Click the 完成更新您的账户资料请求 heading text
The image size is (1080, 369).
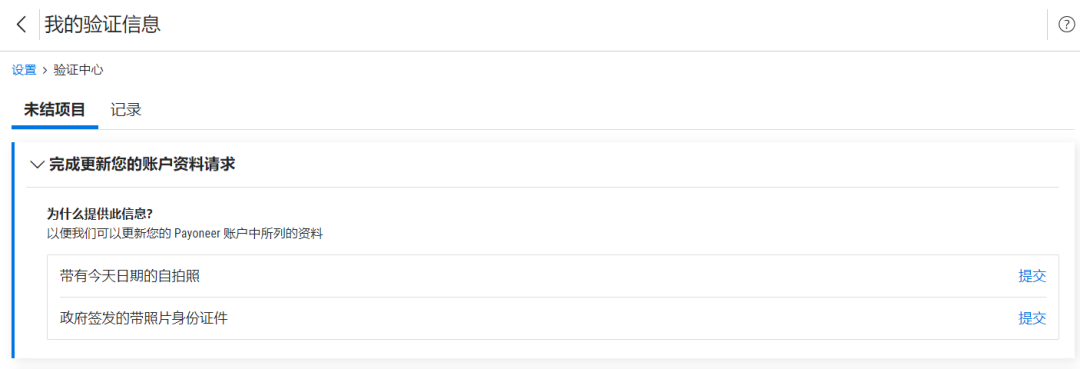coord(143,165)
